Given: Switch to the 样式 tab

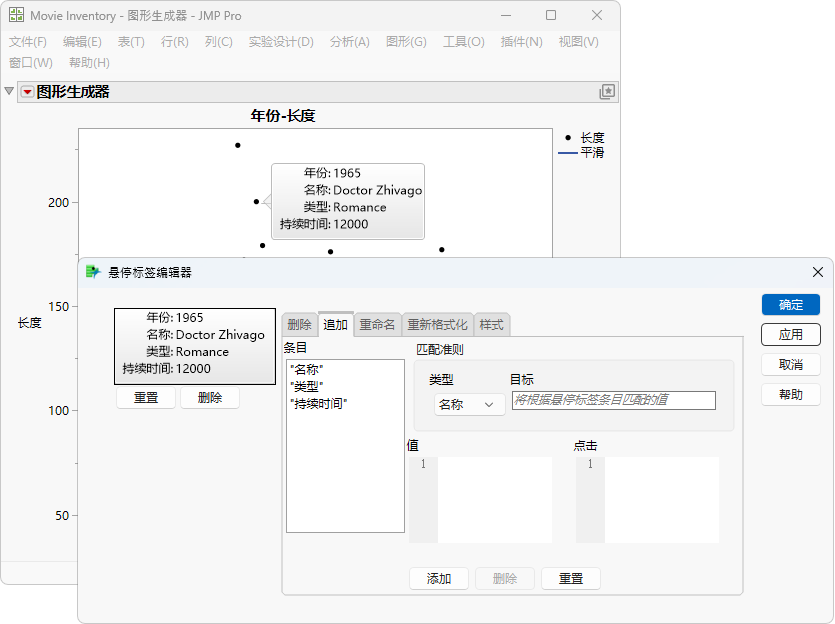Looking at the screenshot, I should pos(492,325).
